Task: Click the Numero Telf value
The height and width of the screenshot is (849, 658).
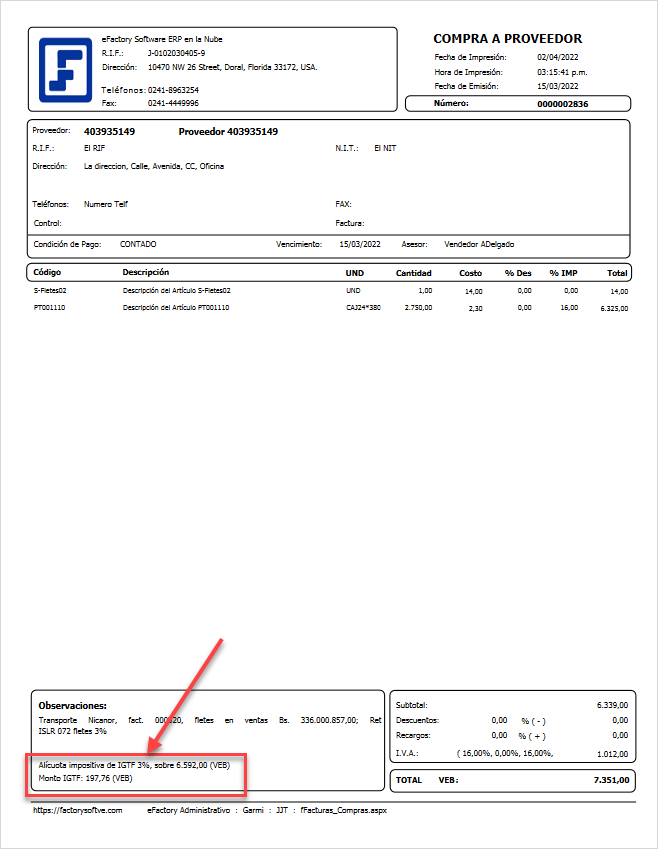Action: (106, 204)
